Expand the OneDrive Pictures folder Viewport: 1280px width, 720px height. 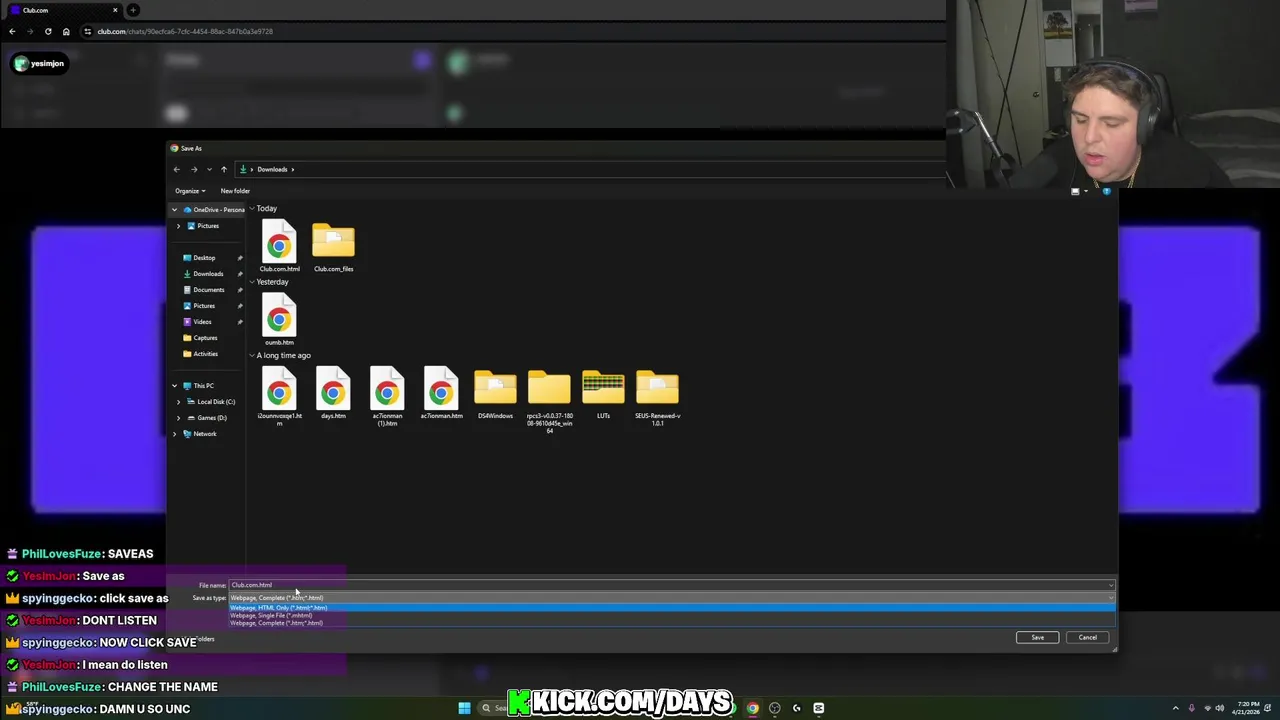coord(179,226)
